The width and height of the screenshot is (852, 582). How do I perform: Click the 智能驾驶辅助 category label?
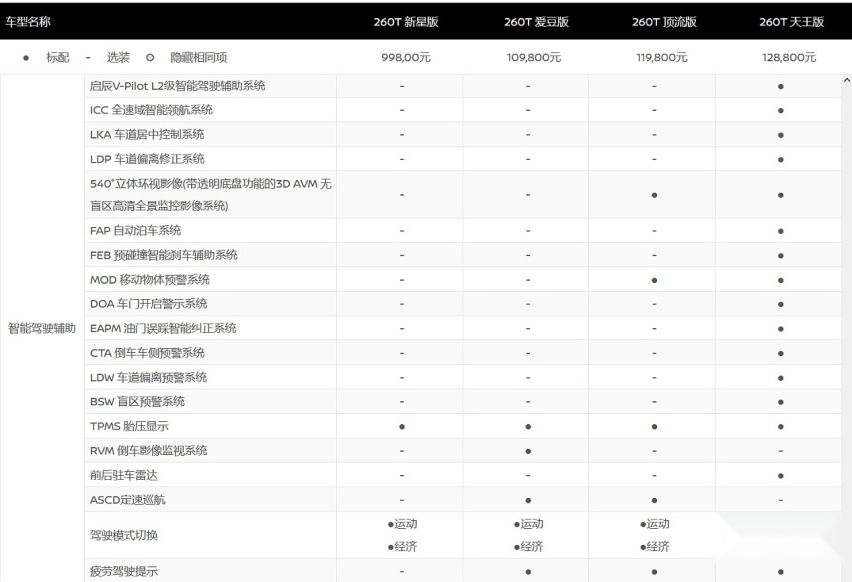pos(42,328)
